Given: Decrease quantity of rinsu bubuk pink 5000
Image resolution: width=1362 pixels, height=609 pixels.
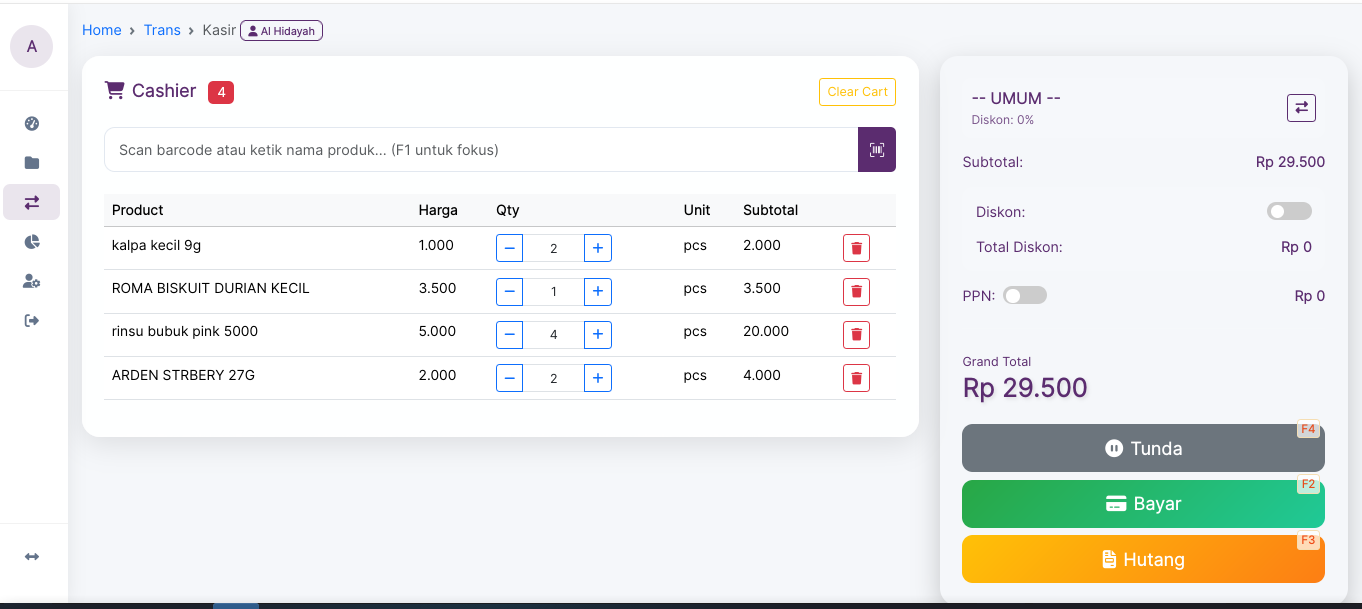Looking at the screenshot, I should pyautogui.click(x=509, y=335).
